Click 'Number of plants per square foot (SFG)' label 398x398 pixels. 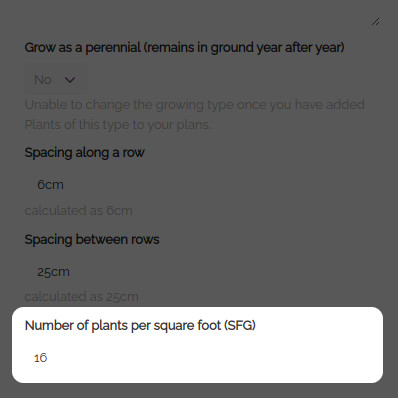click(x=140, y=325)
